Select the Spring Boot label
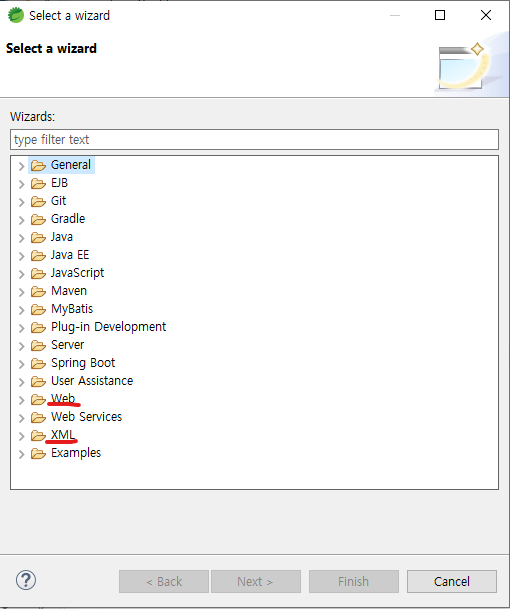510x609 pixels. pyautogui.click(x=83, y=363)
